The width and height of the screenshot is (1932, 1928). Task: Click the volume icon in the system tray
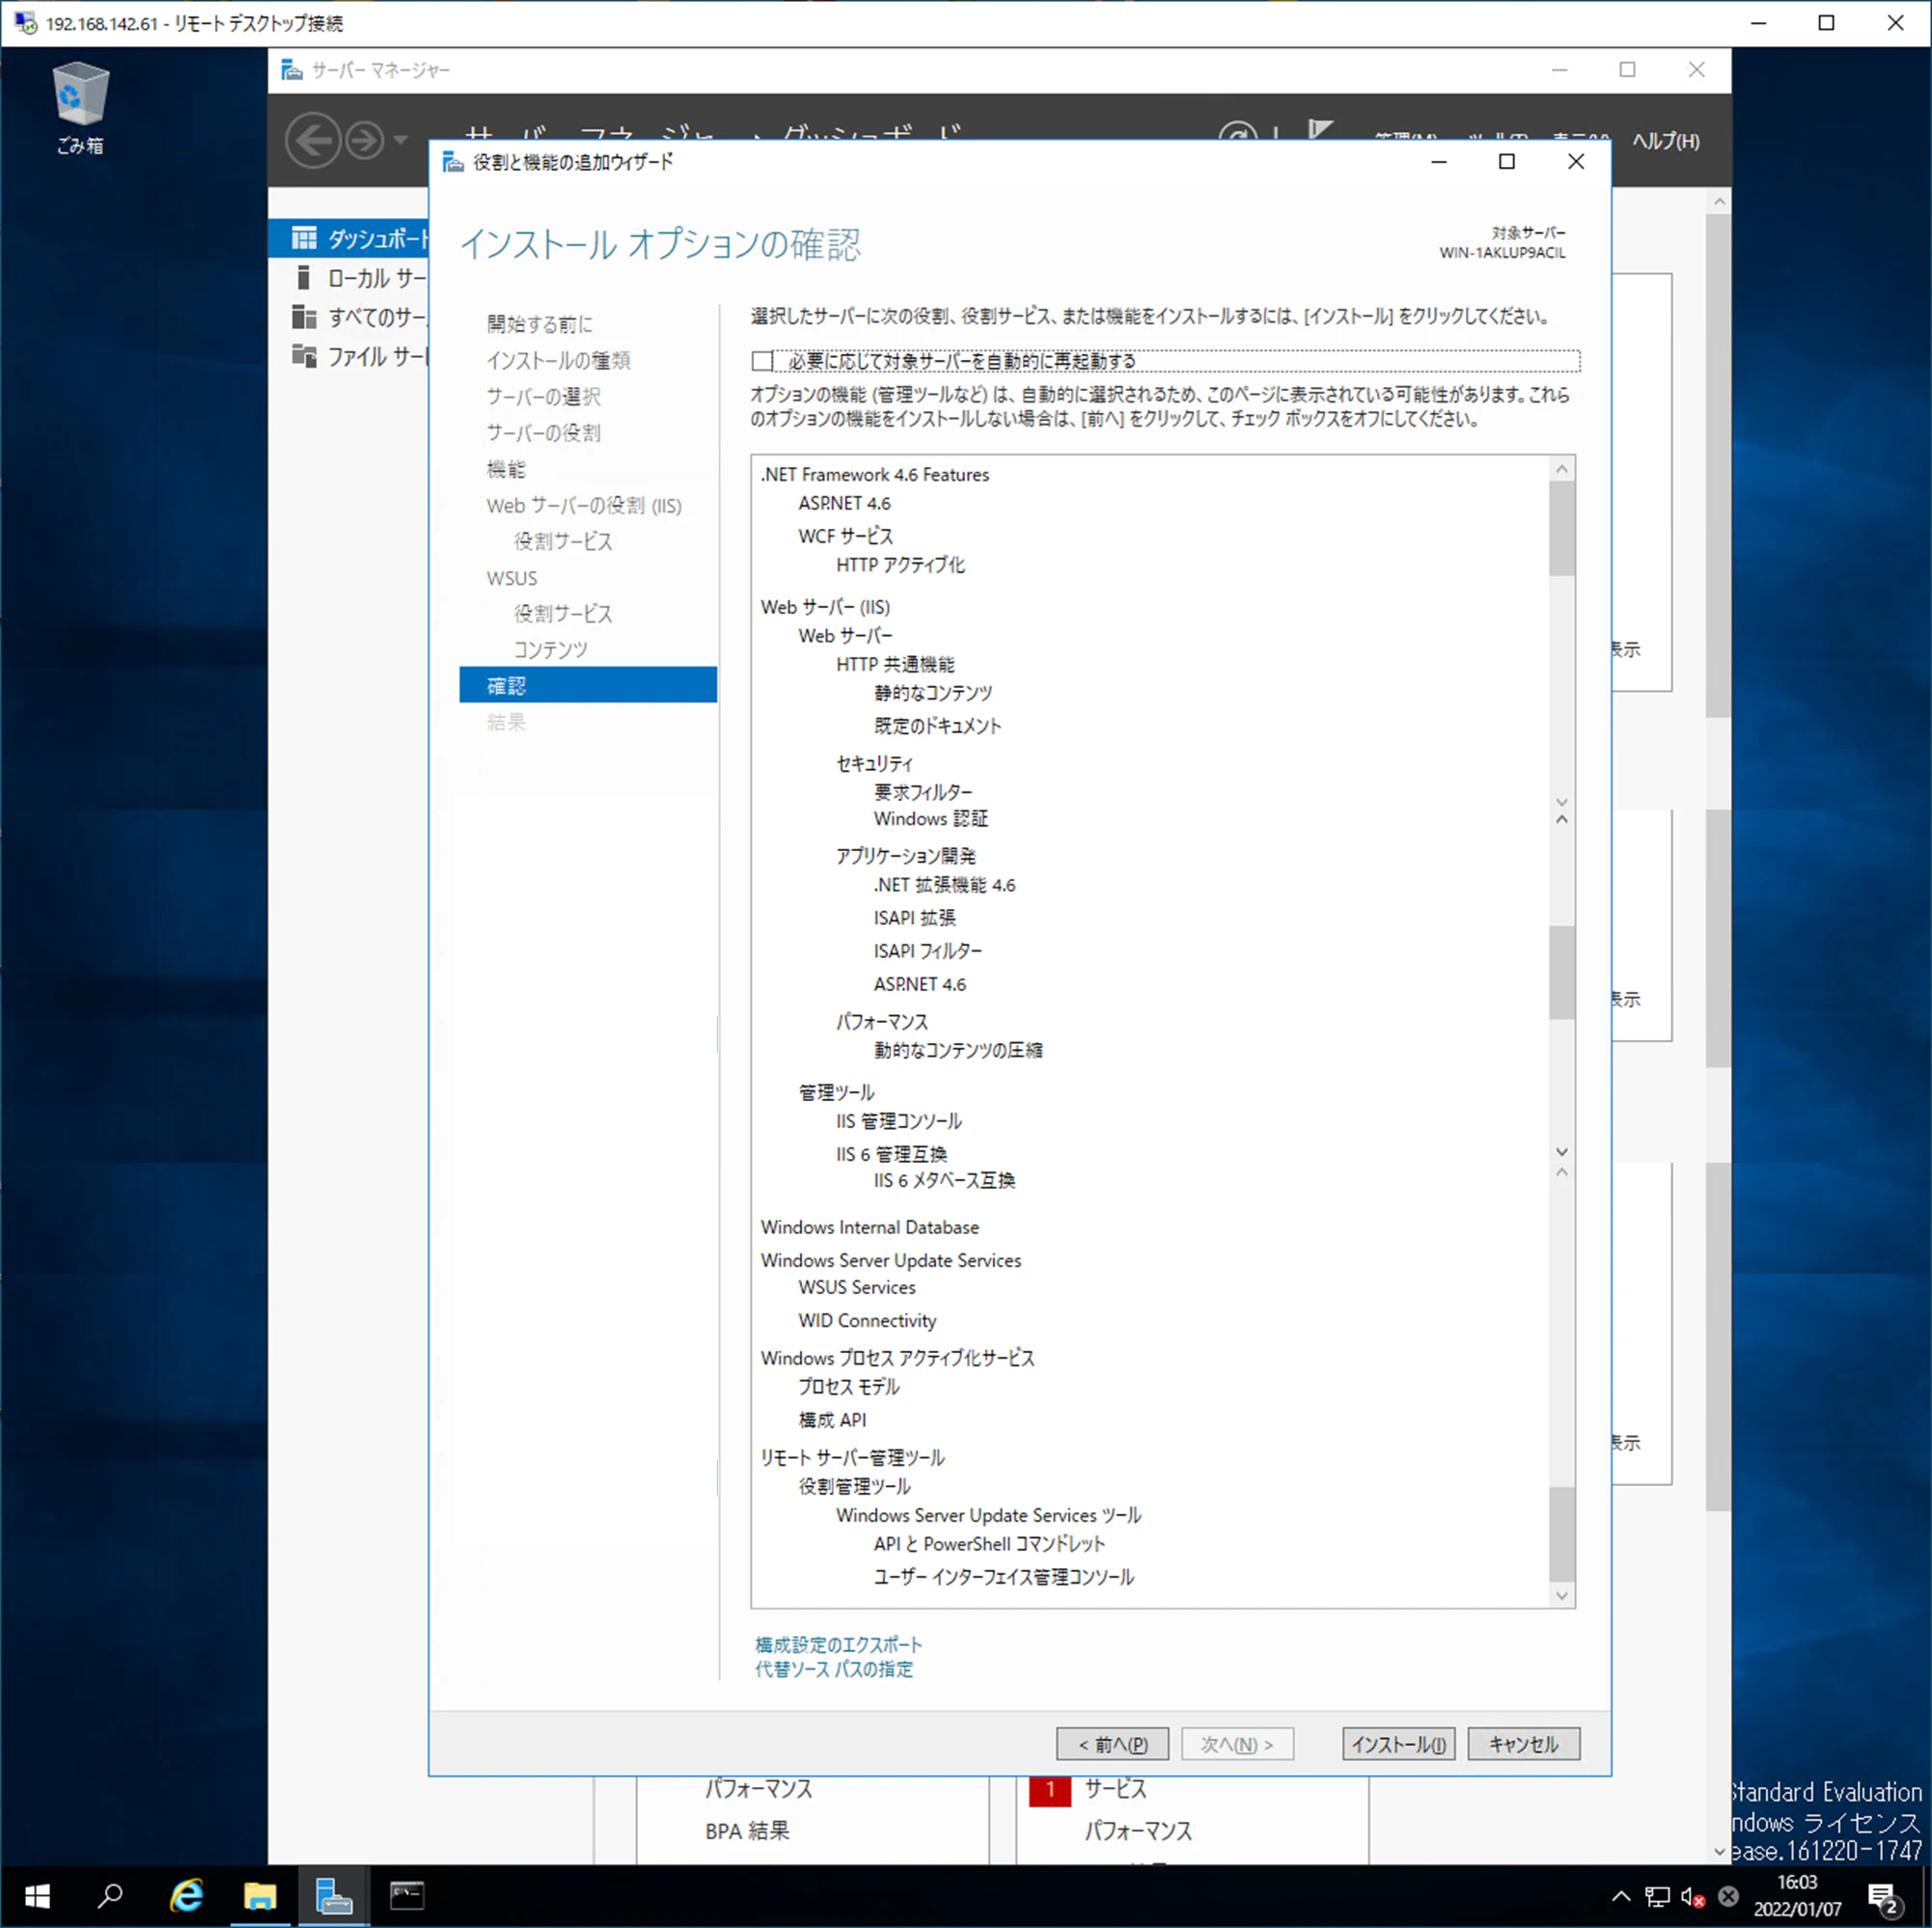pos(1692,1896)
